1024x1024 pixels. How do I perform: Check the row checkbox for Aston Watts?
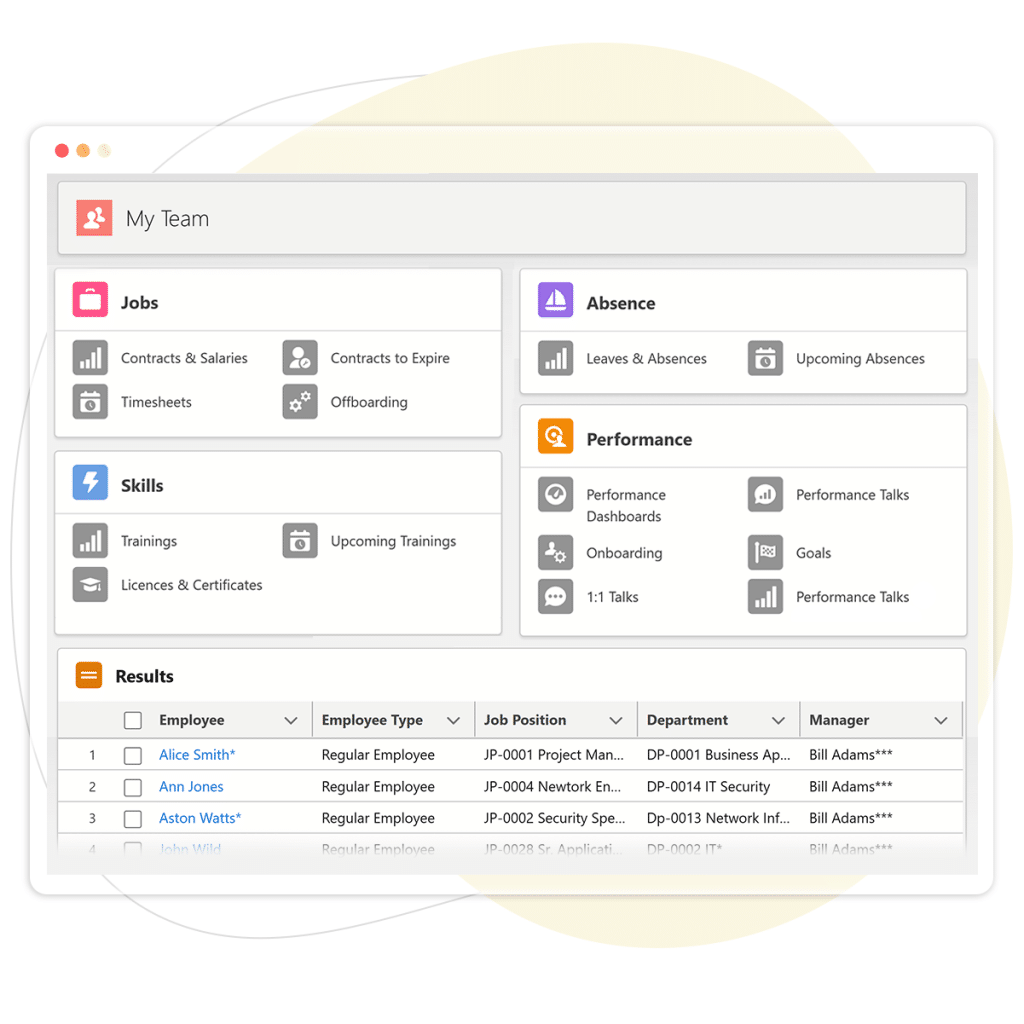point(133,818)
